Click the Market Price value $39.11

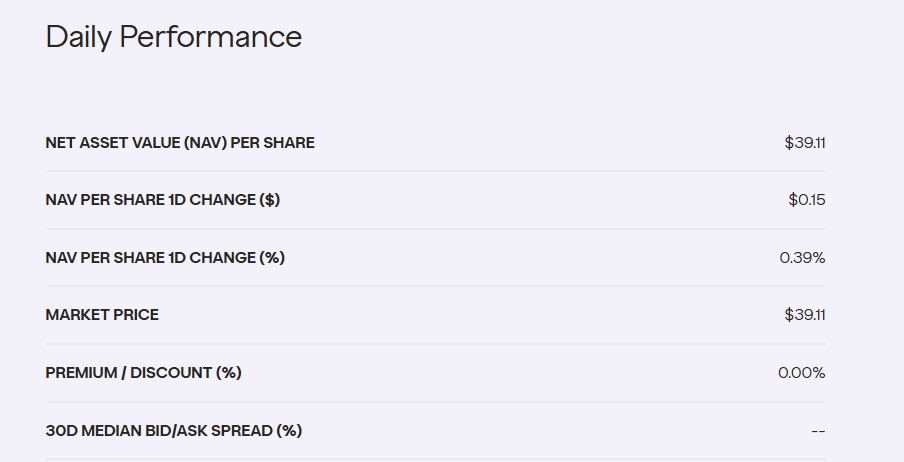pyautogui.click(x=805, y=315)
